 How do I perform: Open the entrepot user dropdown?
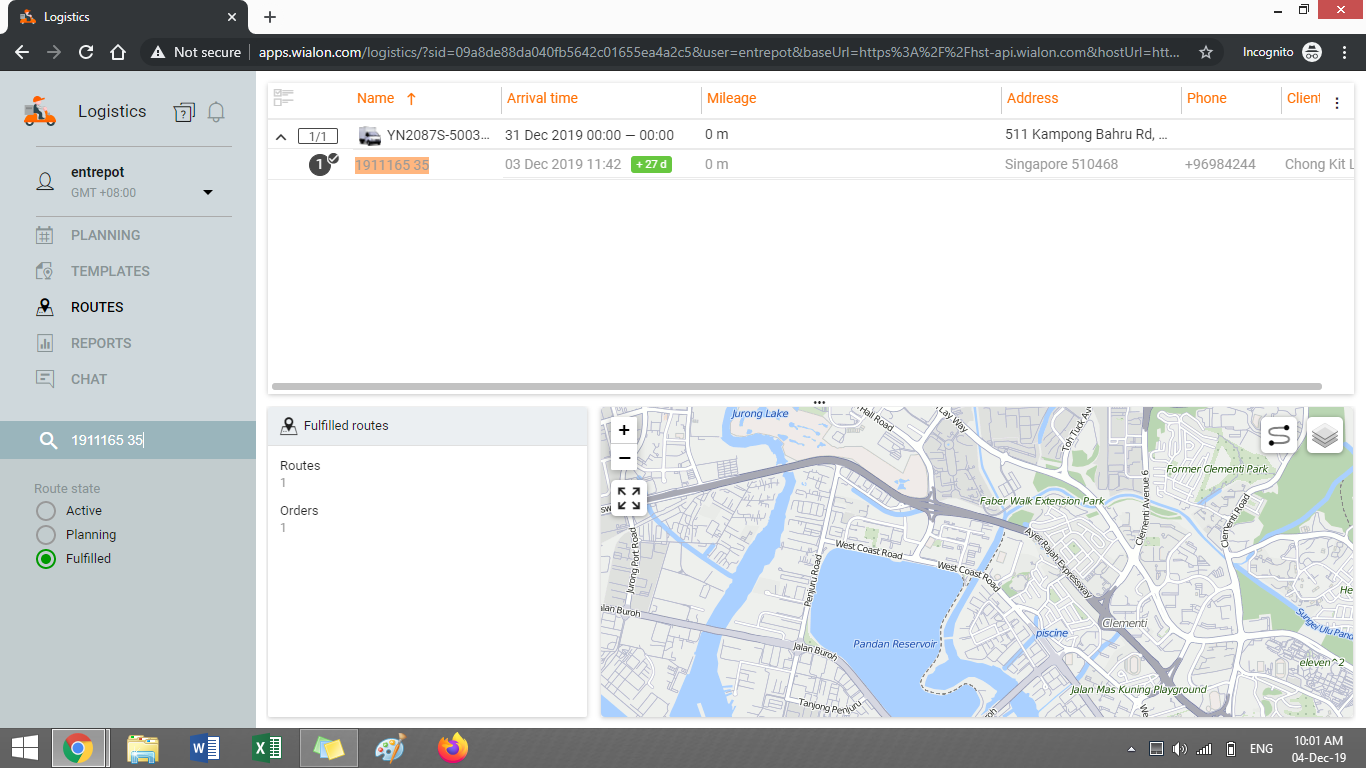coord(208,192)
